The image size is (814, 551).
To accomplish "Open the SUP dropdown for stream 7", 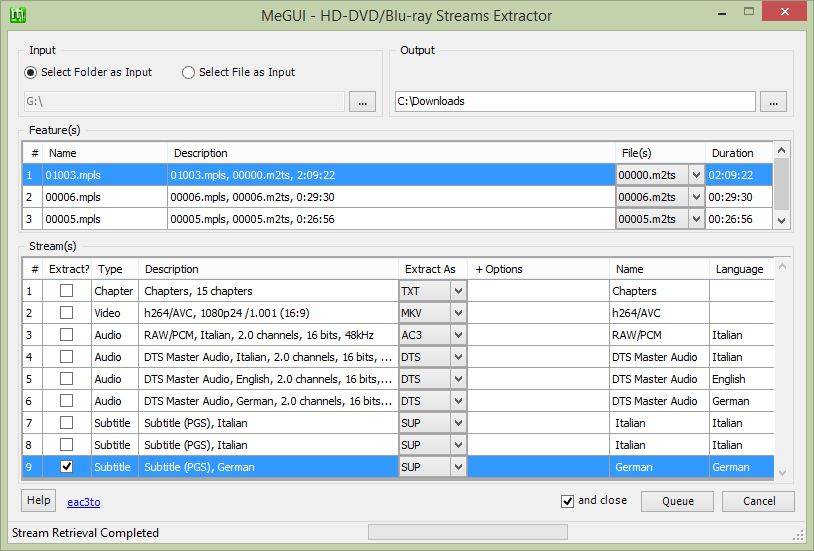I will pyautogui.click(x=458, y=423).
